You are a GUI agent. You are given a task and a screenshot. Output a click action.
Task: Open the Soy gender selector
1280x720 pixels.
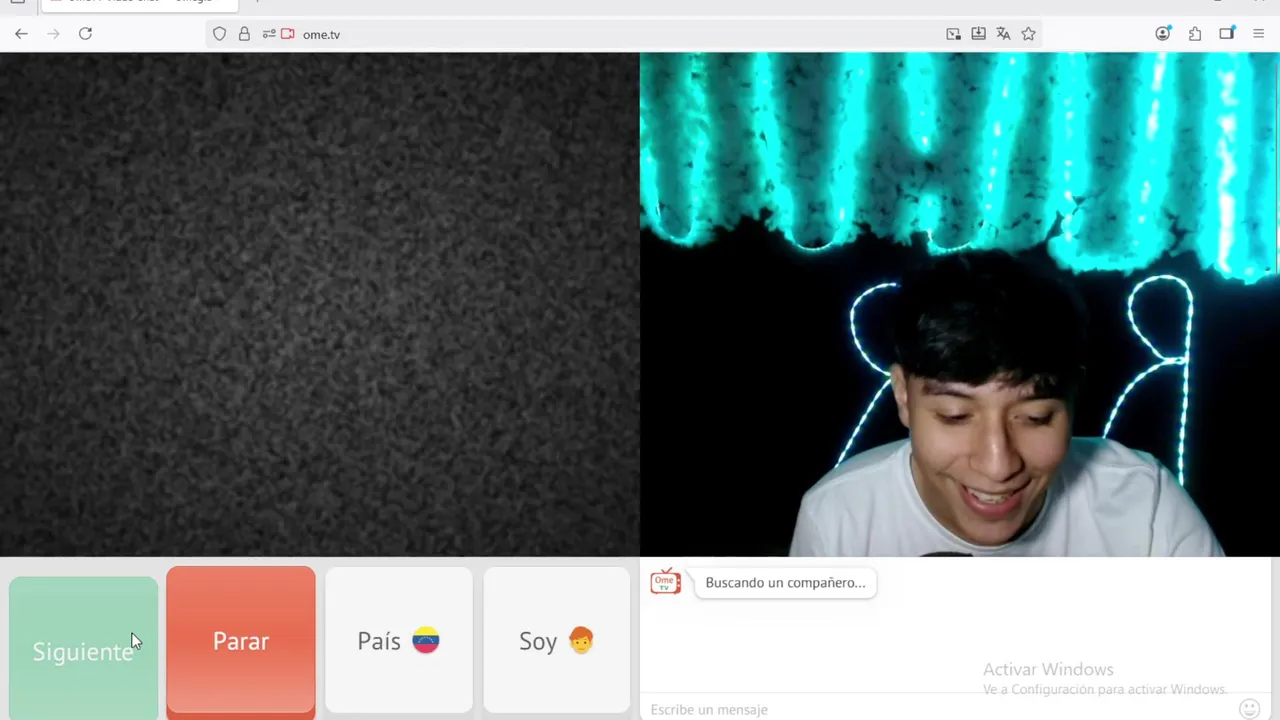pos(557,641)
